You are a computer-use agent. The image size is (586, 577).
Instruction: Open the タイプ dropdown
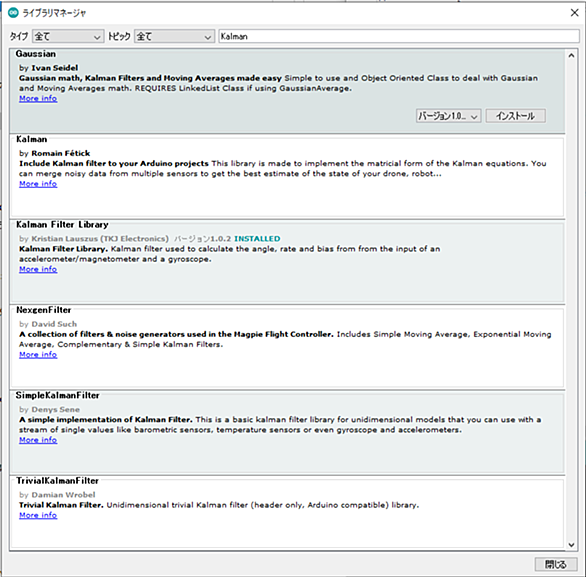click(x=68, y=36)
